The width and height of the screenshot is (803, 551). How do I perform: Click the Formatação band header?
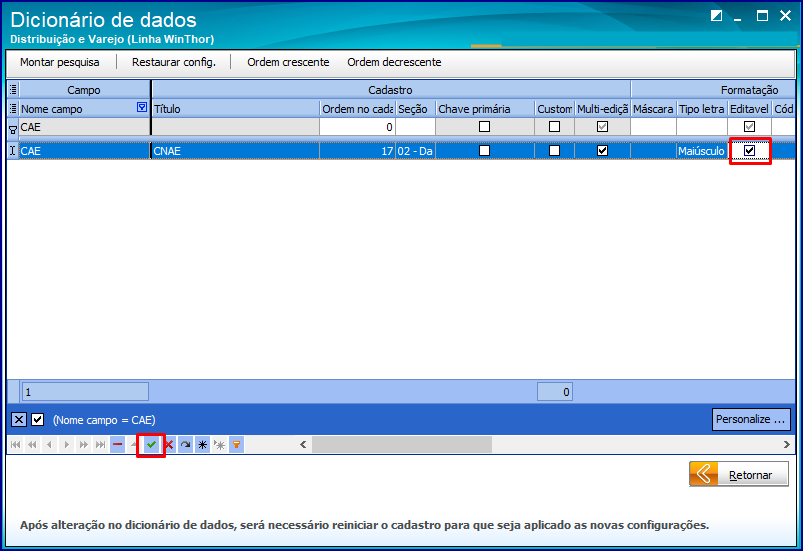pos(713,90)
